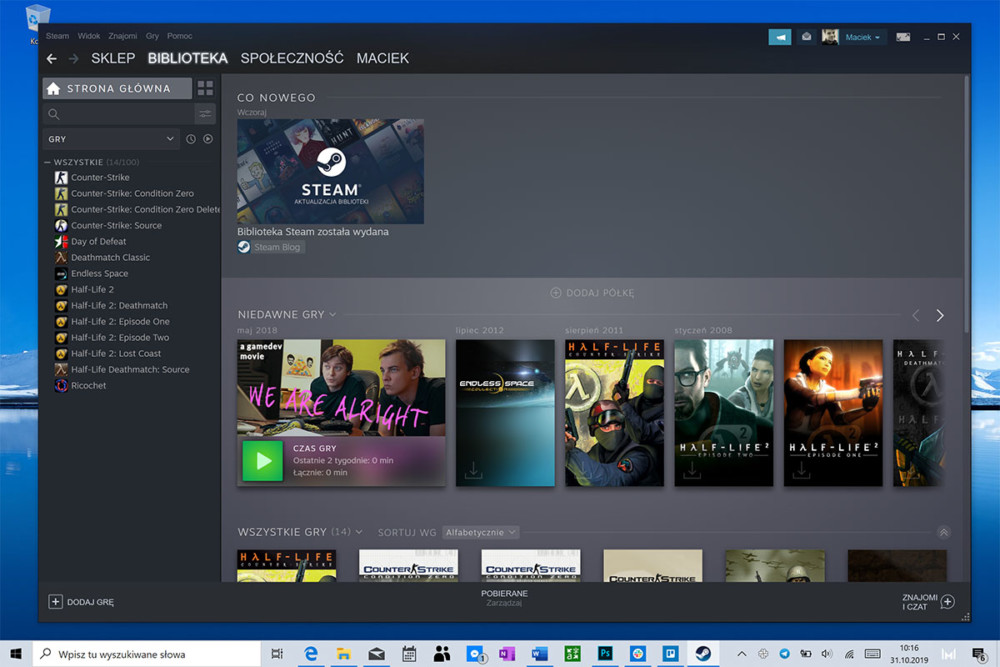
Task: Open Trello from the taskbar
Action: point(670,654)
